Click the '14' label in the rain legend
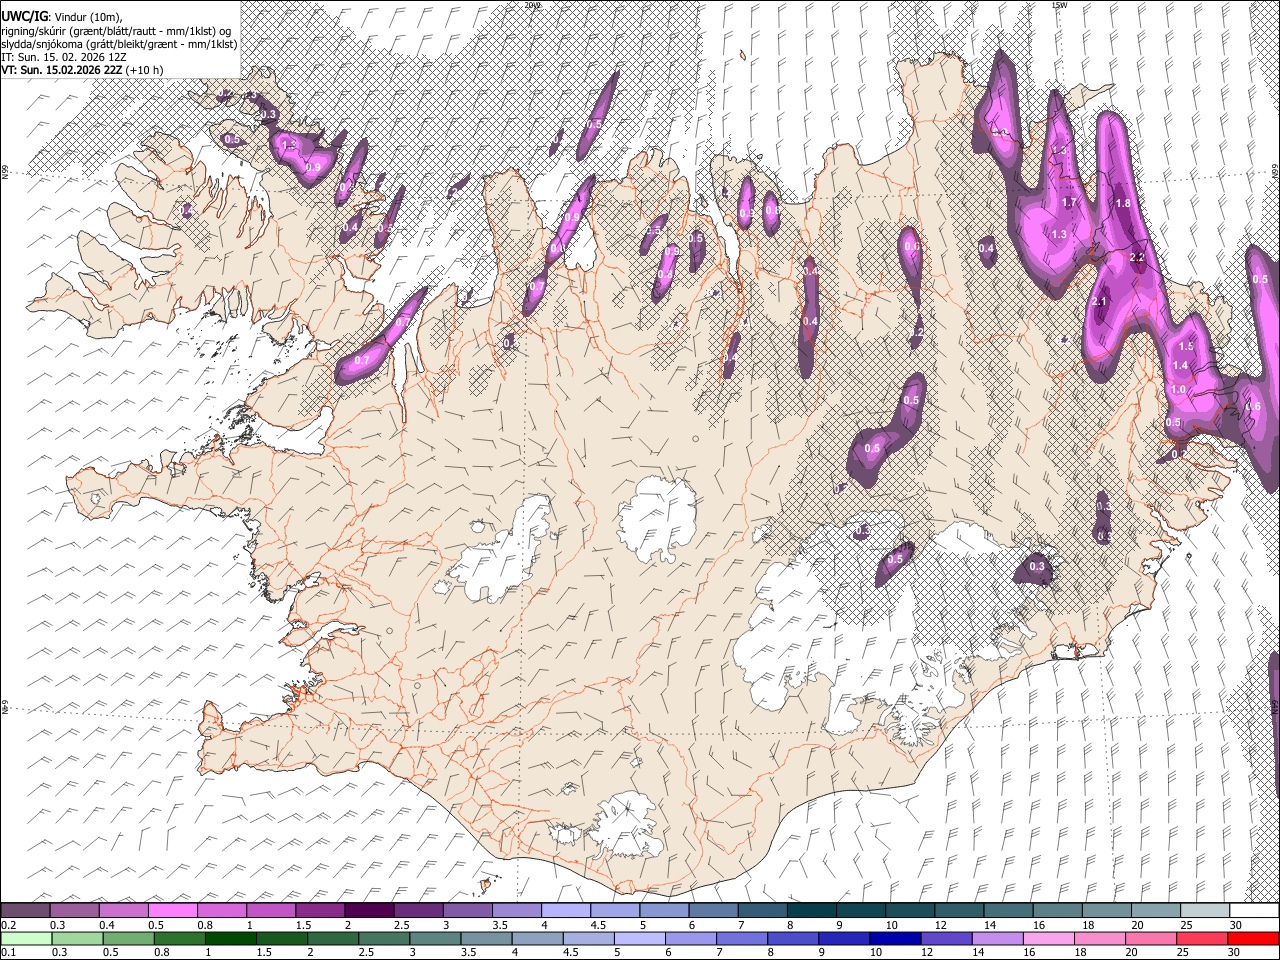Viewport: 1280px width, 960px height. click(977, 953)
